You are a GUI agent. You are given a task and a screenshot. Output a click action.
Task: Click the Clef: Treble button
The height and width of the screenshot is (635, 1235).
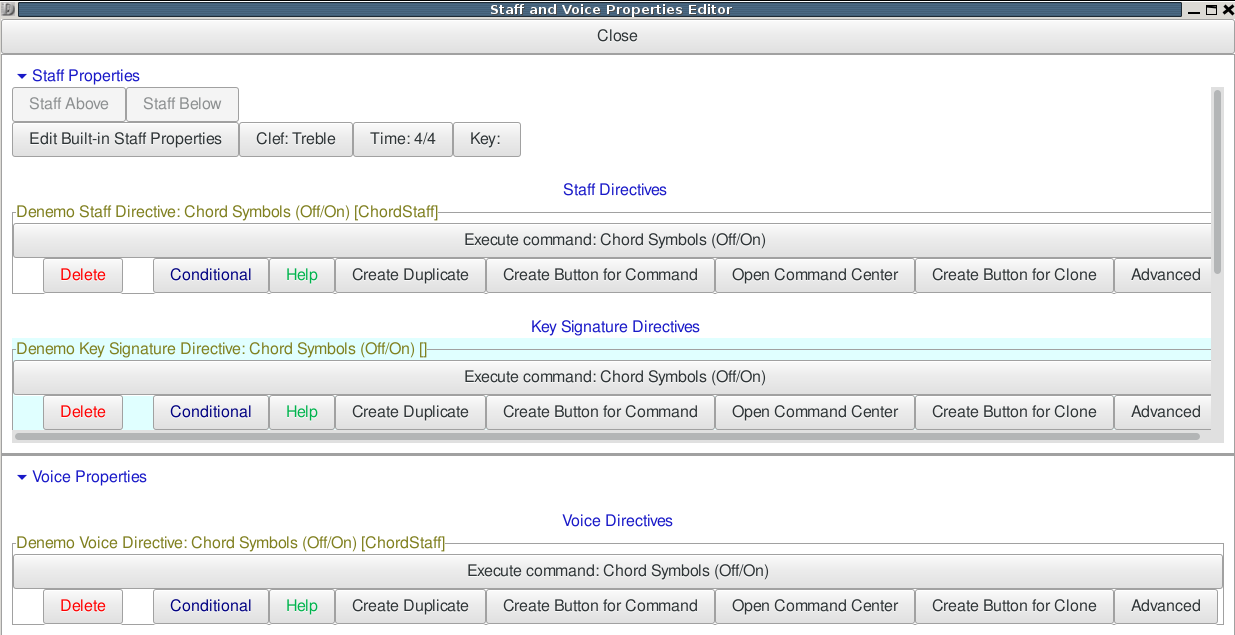click(295, 139)
